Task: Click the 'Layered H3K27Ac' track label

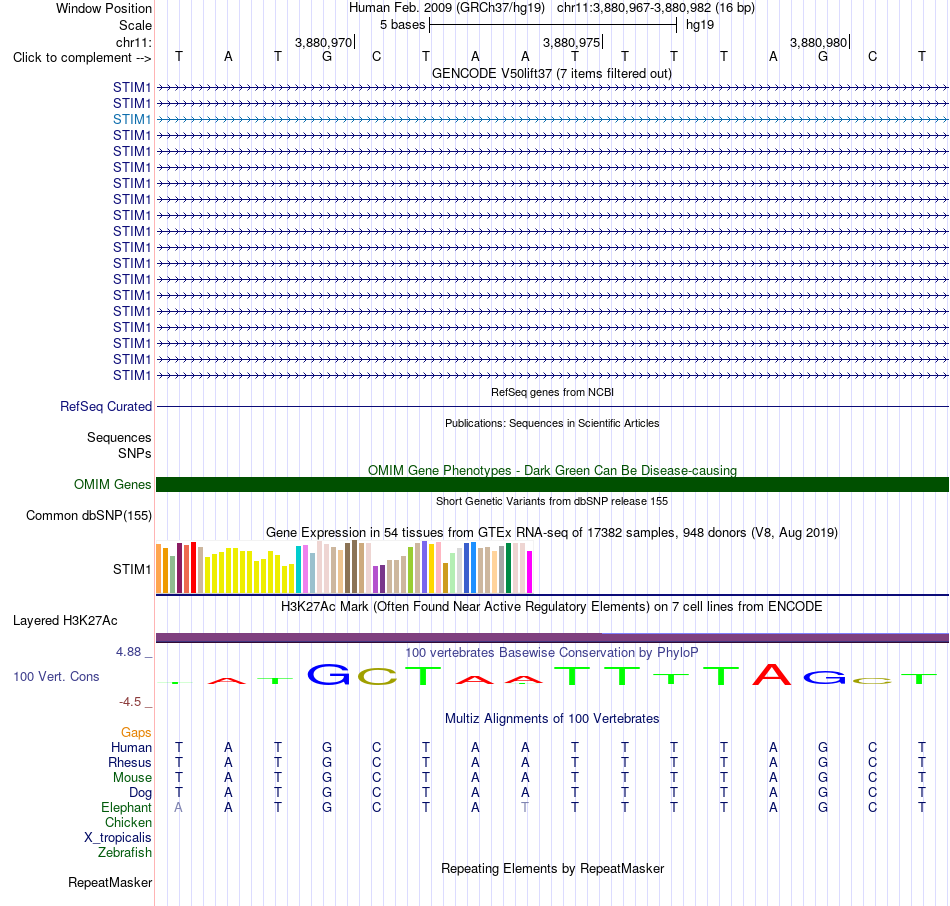Action: [65, 621]
